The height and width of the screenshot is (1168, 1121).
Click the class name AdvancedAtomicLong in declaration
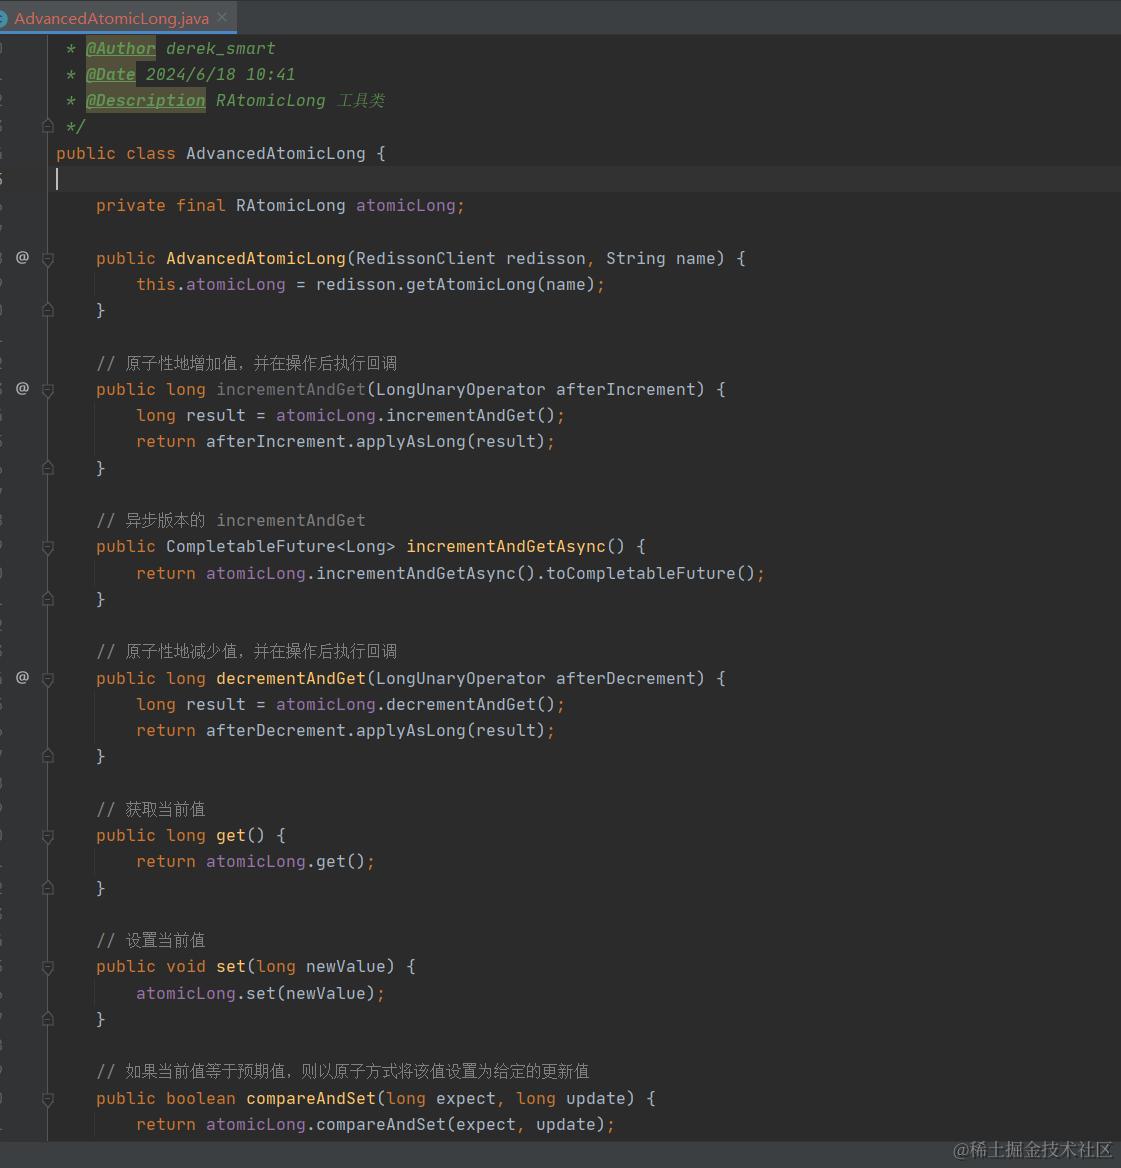[x=276, y=153]
